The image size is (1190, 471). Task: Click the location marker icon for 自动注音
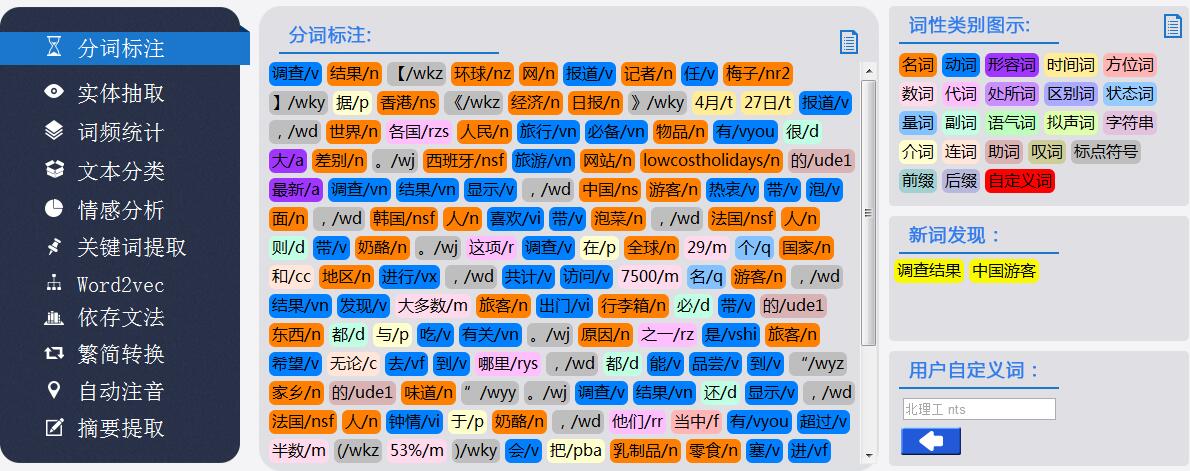pyautogui.click(x=54, y=391)
